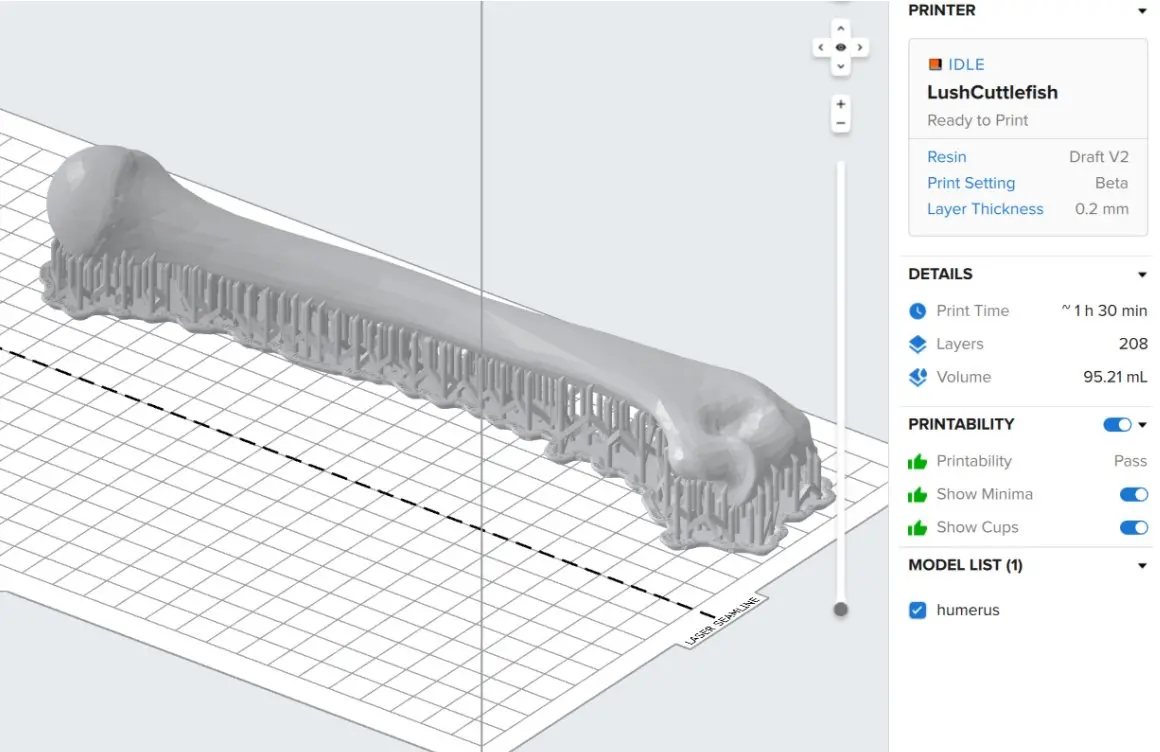Toggle the Printability section switch
Screen dimensions: 1160x752
click(x=1117, y=425)
